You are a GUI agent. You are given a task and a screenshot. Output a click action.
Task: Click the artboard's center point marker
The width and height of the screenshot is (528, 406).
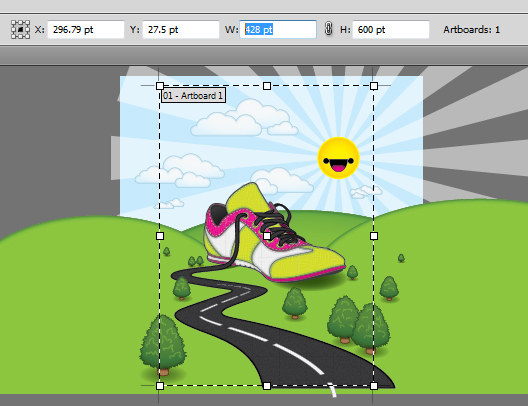click(267, 236)
